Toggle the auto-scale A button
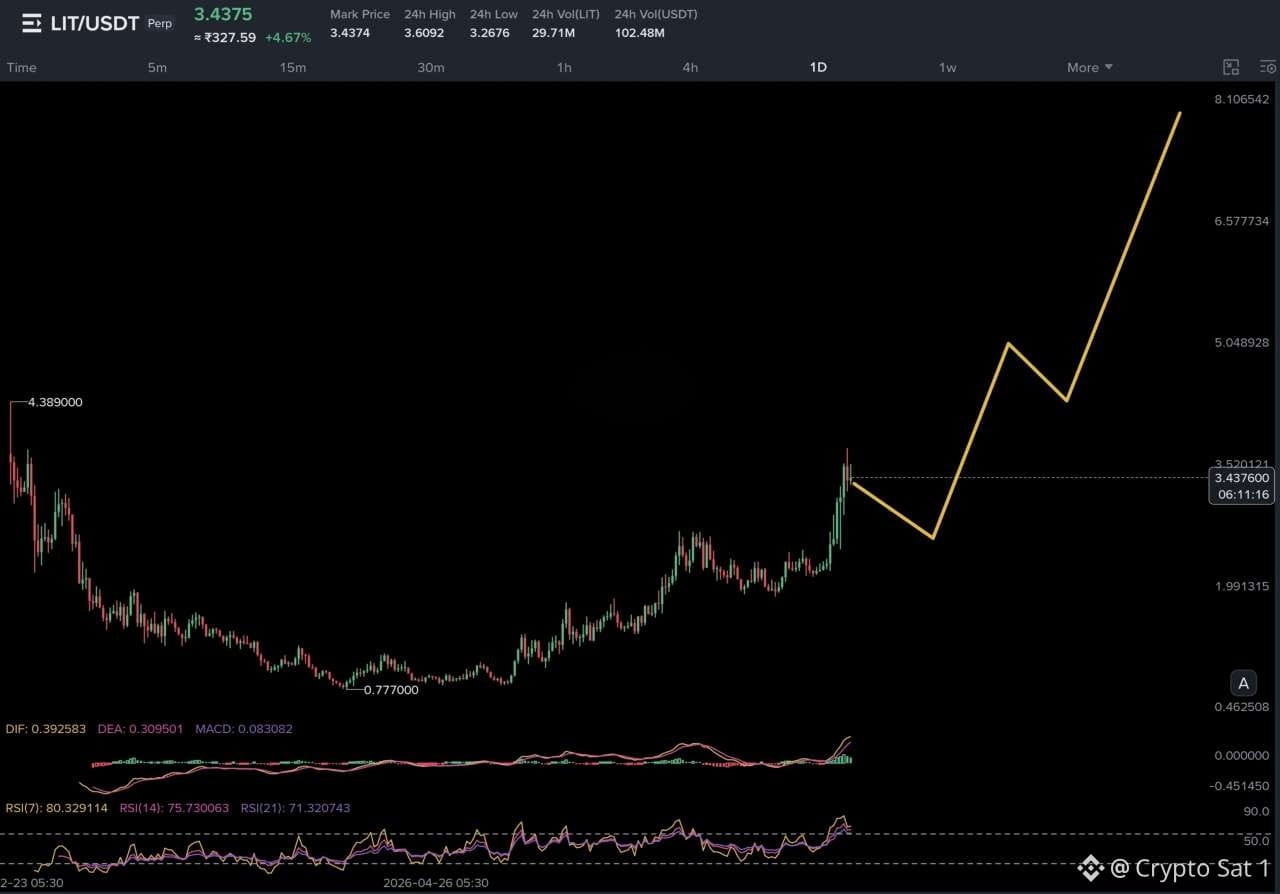1280x894 pixels. pyautogui.click(x=1243, y=684)
